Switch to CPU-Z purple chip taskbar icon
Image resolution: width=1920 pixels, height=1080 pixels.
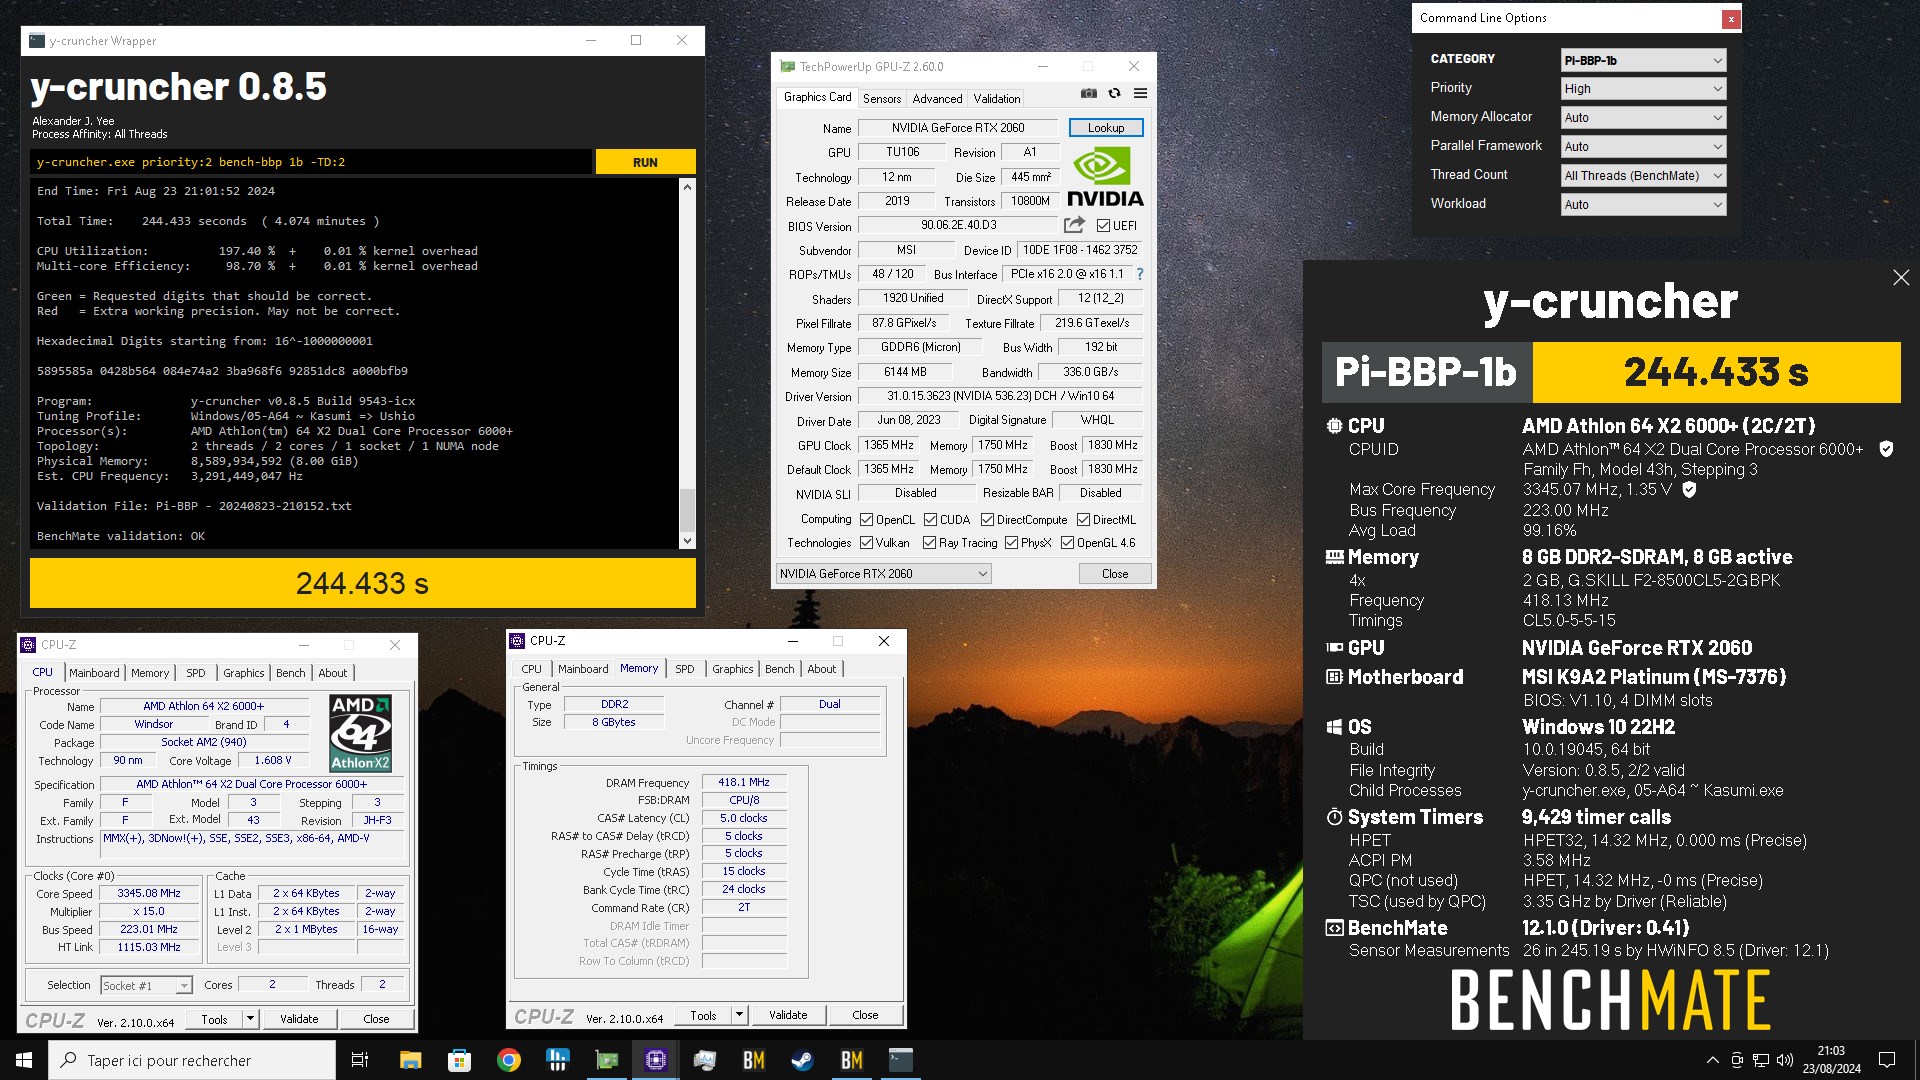[x=656, y=1060]
